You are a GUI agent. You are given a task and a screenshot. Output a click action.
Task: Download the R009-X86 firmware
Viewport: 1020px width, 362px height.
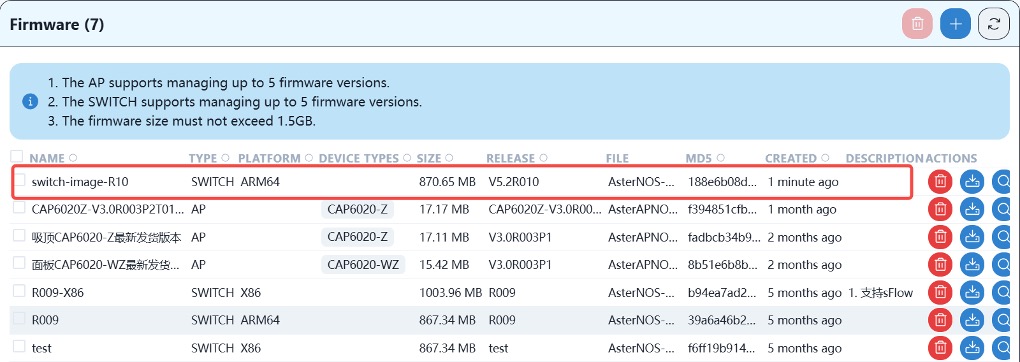click(972, 293)
